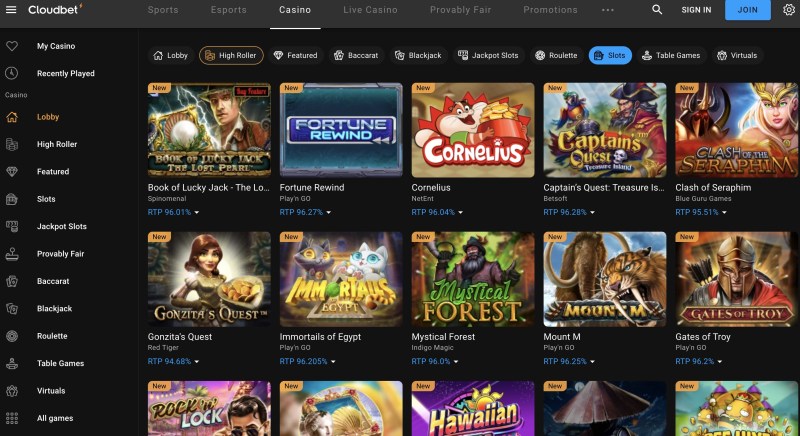800x436 pixels.
Task: Click the Provably Fair sidebar icon
Action: 12,254
